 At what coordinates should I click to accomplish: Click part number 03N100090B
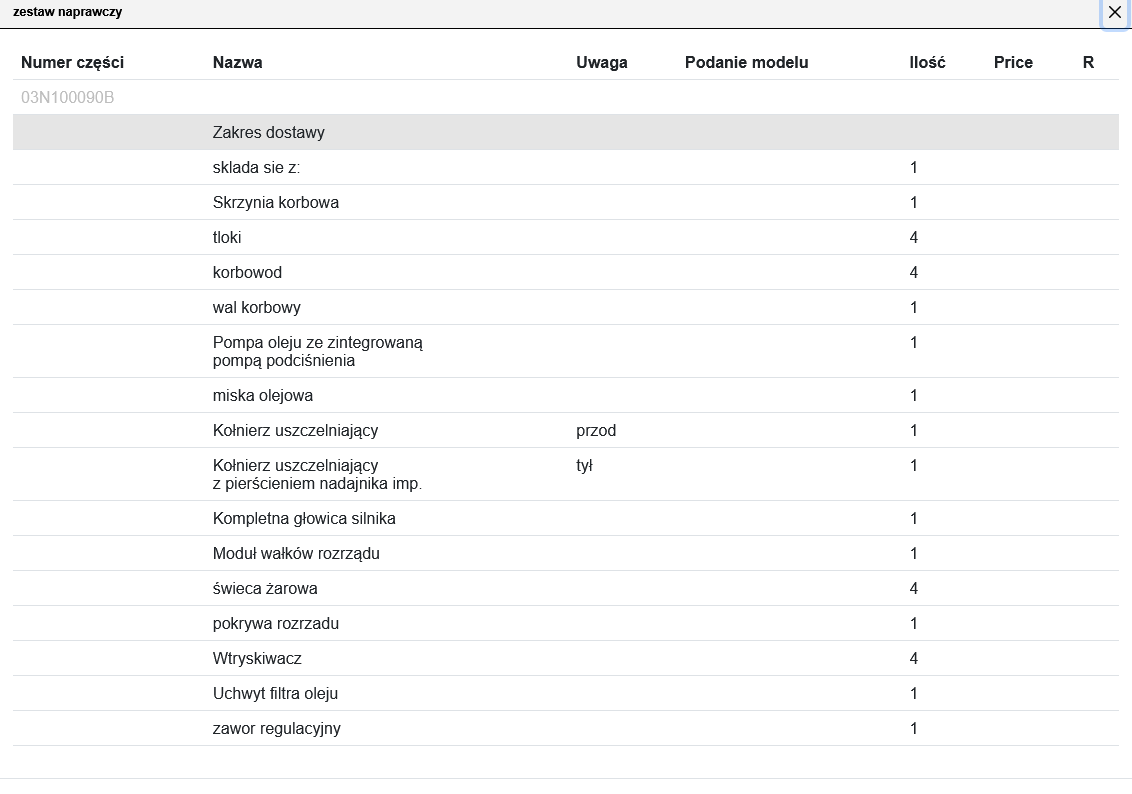coord(68,98)
